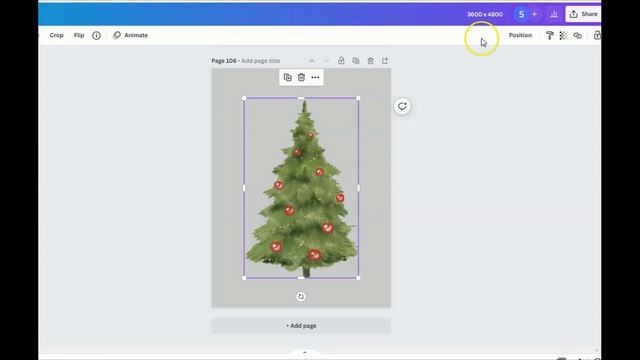Click the bottom-left corner handle of the selection
Image resolution: width=640 pixels, height=360 pixels.
pyautogui.click(x=244, y=278)
